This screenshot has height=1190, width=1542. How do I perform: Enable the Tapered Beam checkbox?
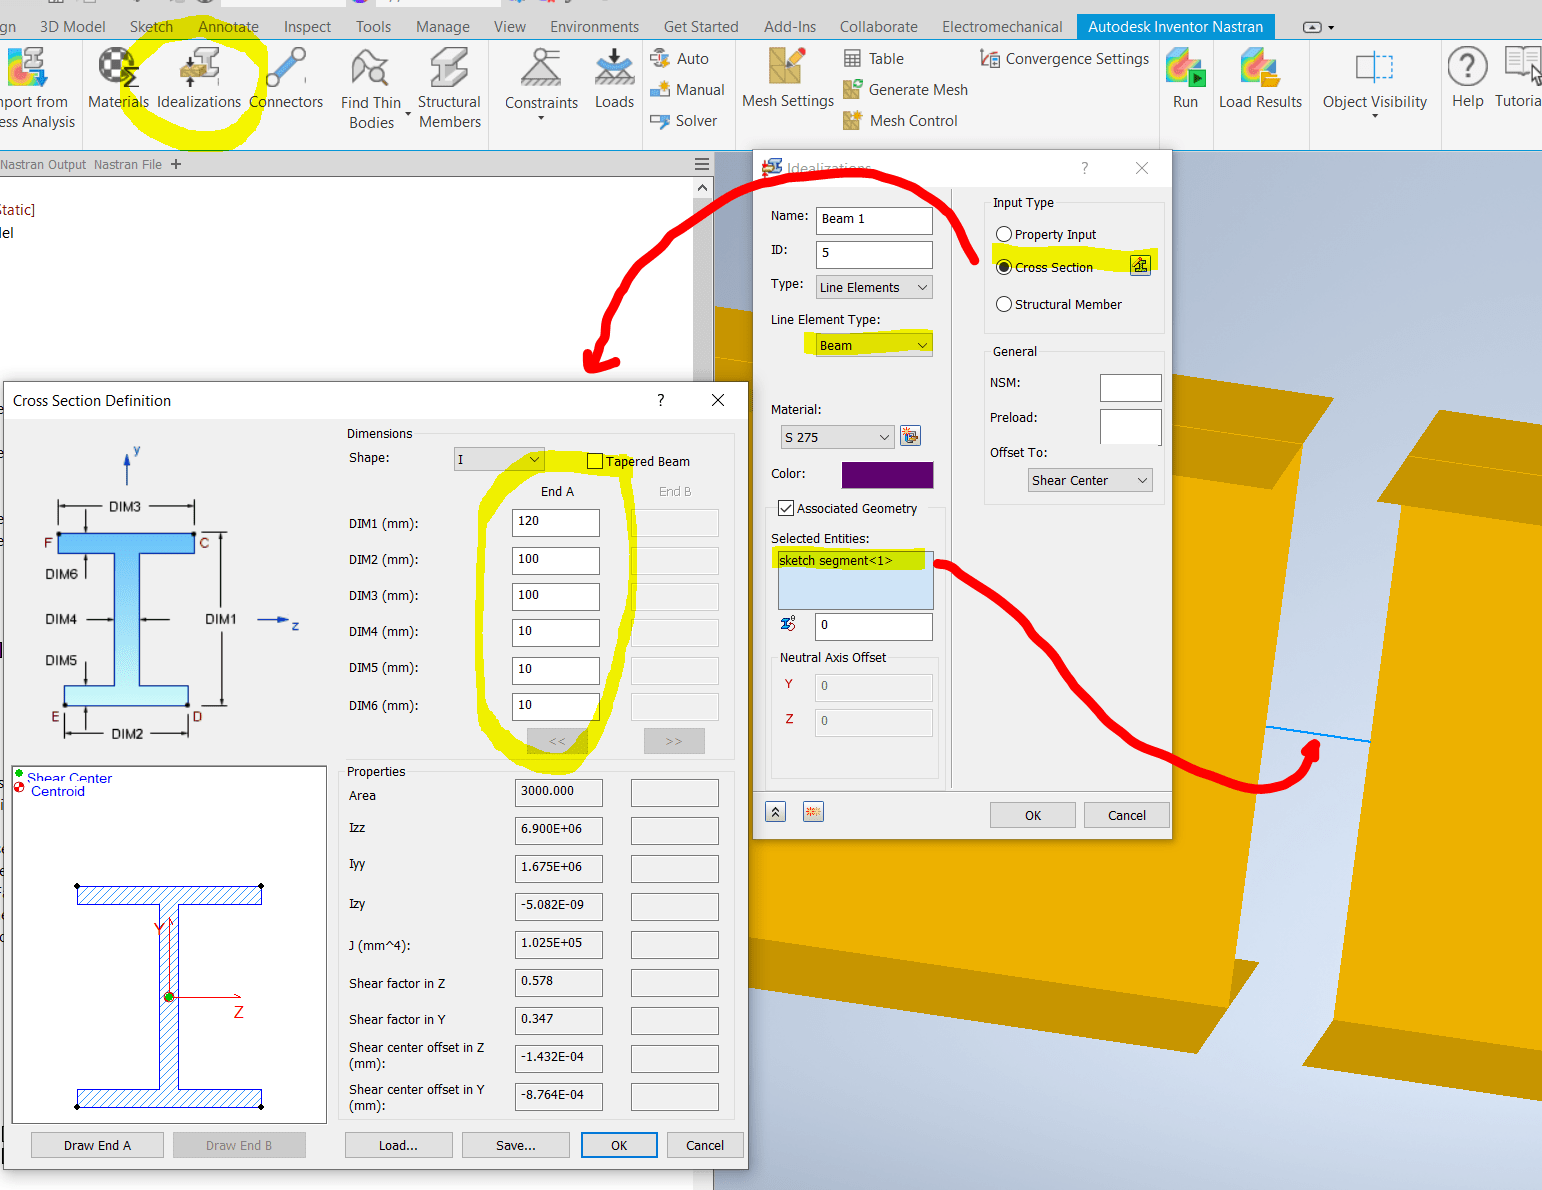(x=596, y=461)
